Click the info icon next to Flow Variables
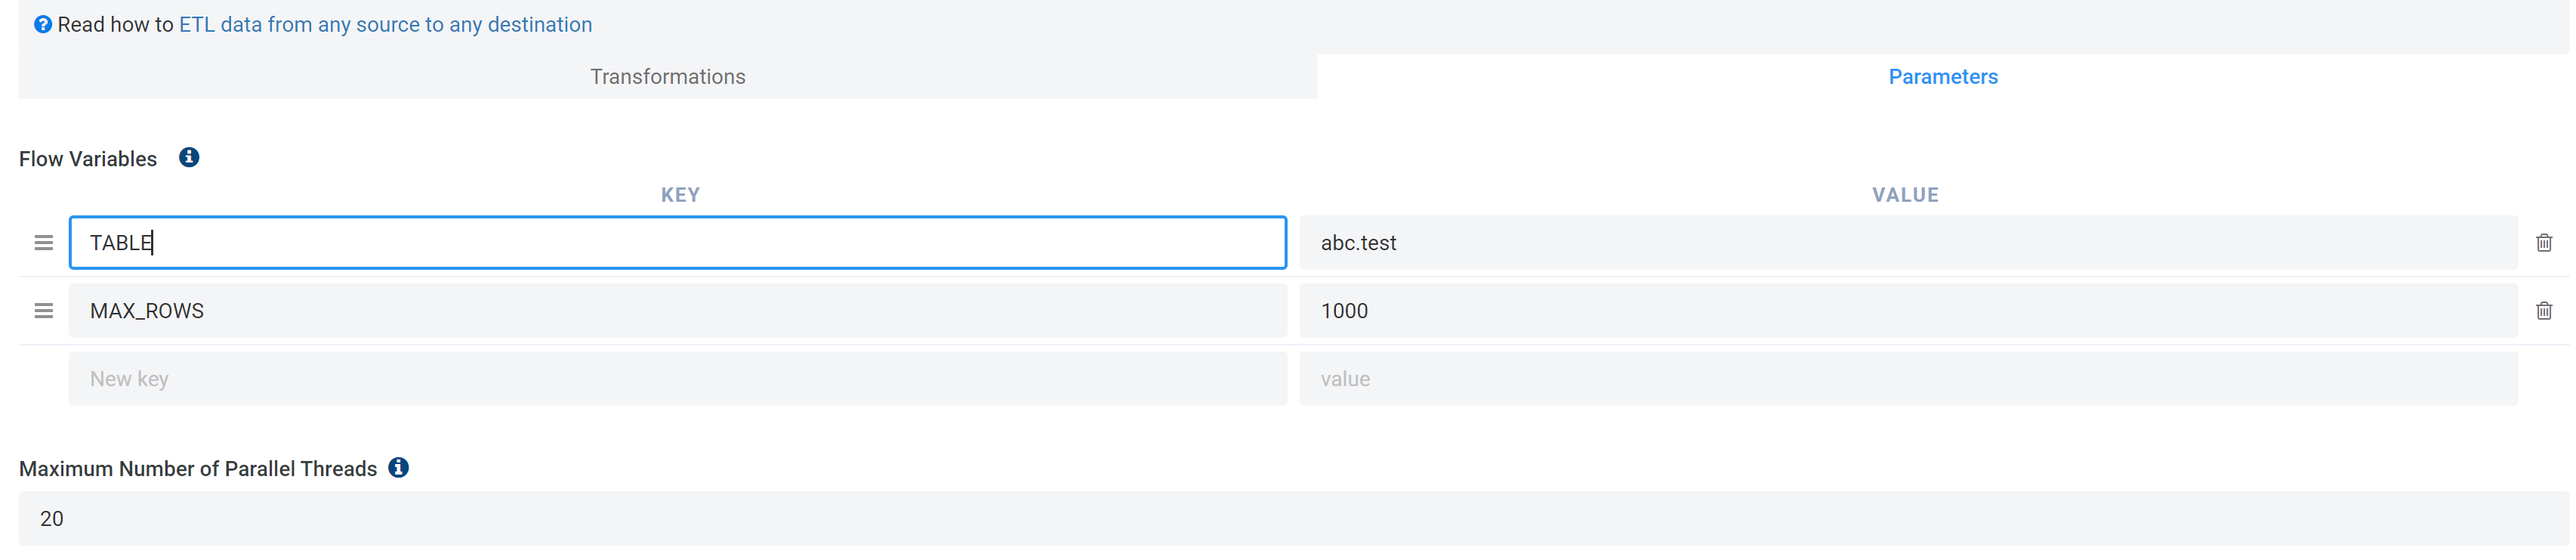Screen dimensions: 2576x560 (190, 158)
